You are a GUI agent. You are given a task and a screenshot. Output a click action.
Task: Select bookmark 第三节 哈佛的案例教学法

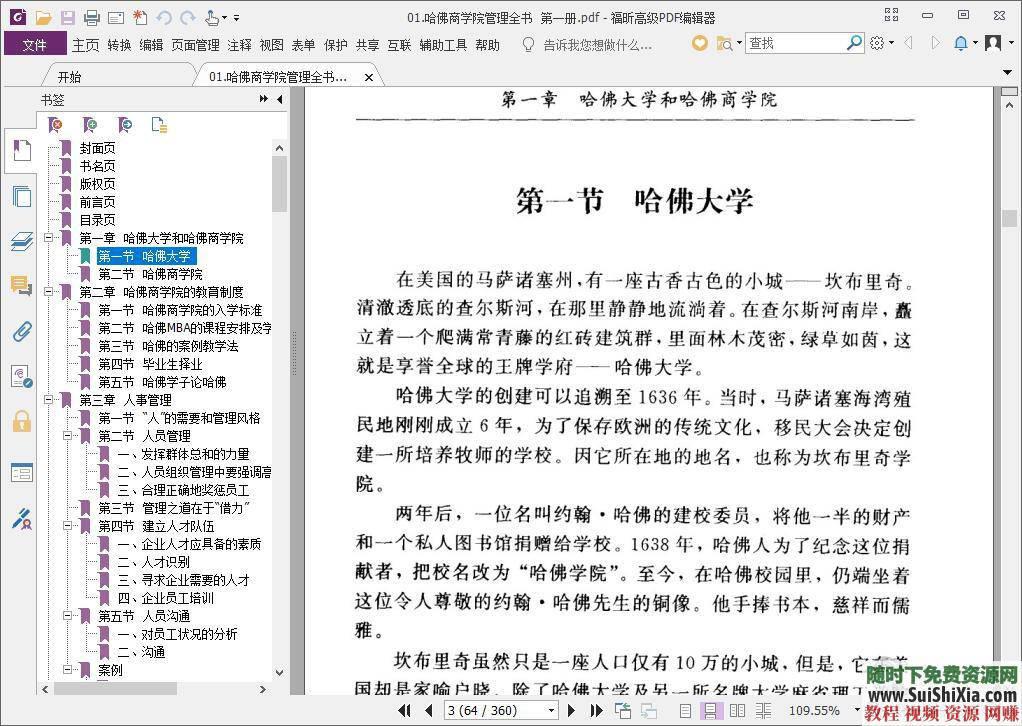[168, 346]
